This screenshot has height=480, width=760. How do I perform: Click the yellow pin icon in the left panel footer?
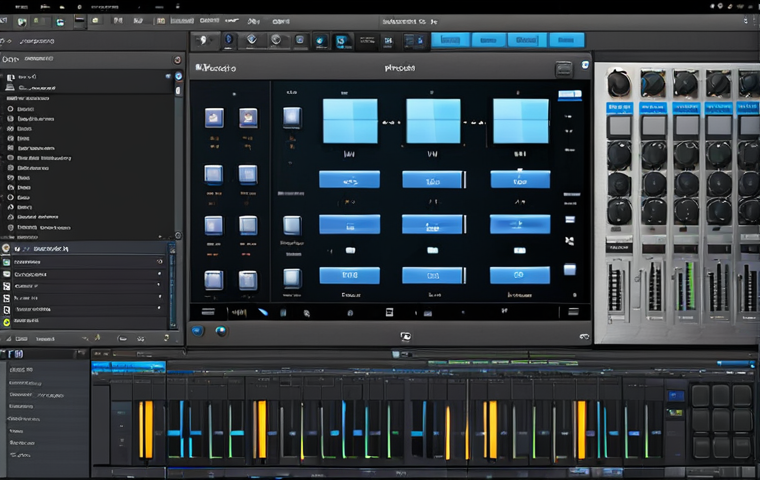tap(96, 337)
